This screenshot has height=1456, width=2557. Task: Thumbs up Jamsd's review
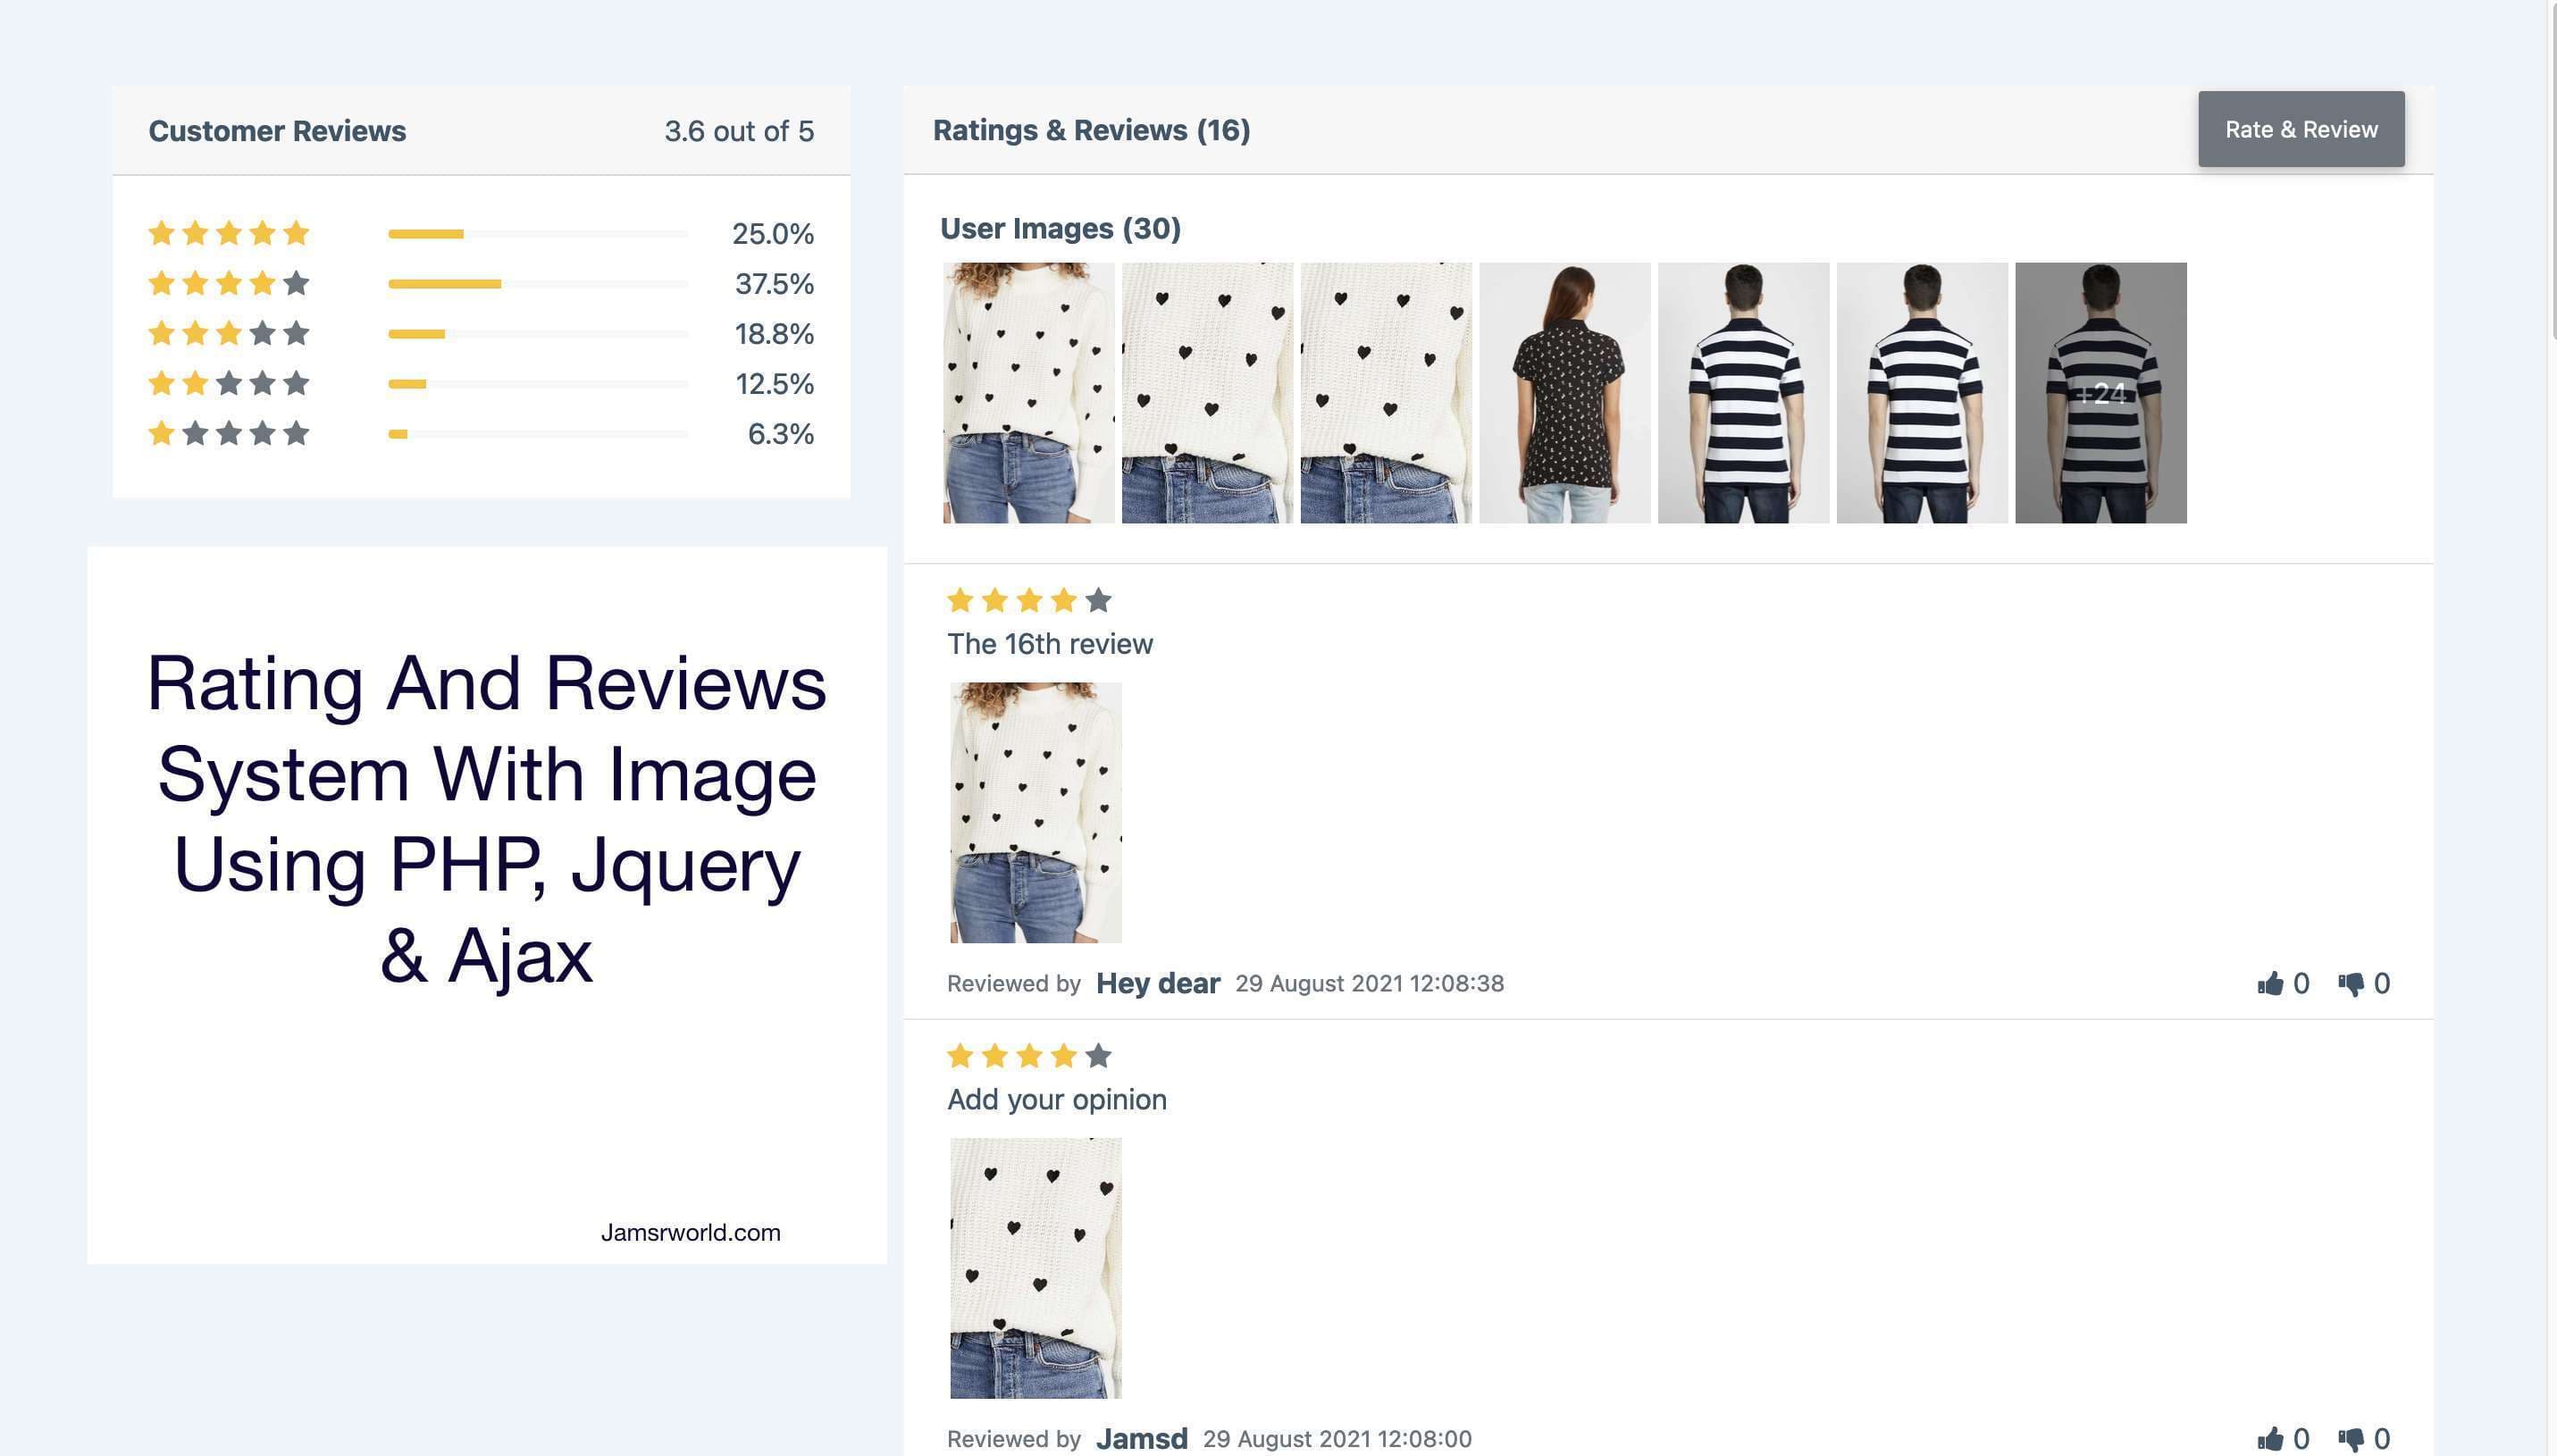point(2270,1439)
